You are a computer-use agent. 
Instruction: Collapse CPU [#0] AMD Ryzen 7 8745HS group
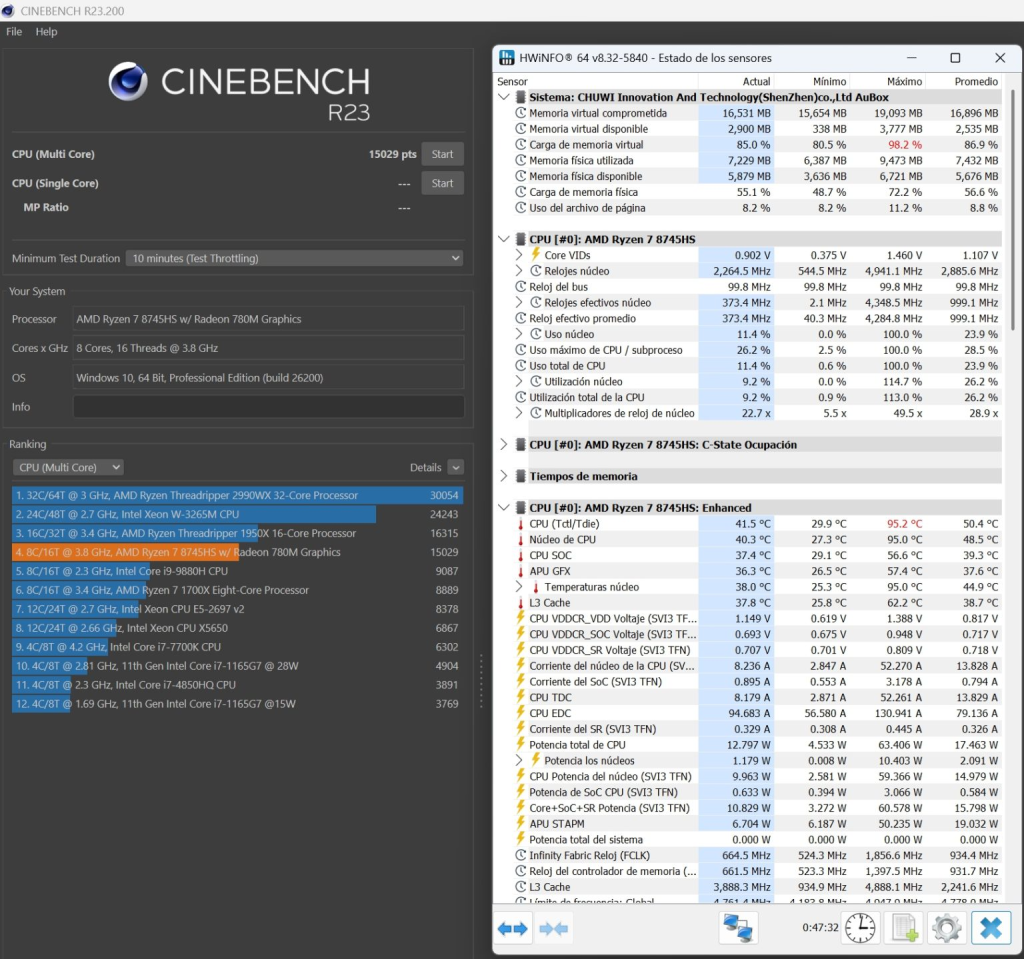(504, 239)
